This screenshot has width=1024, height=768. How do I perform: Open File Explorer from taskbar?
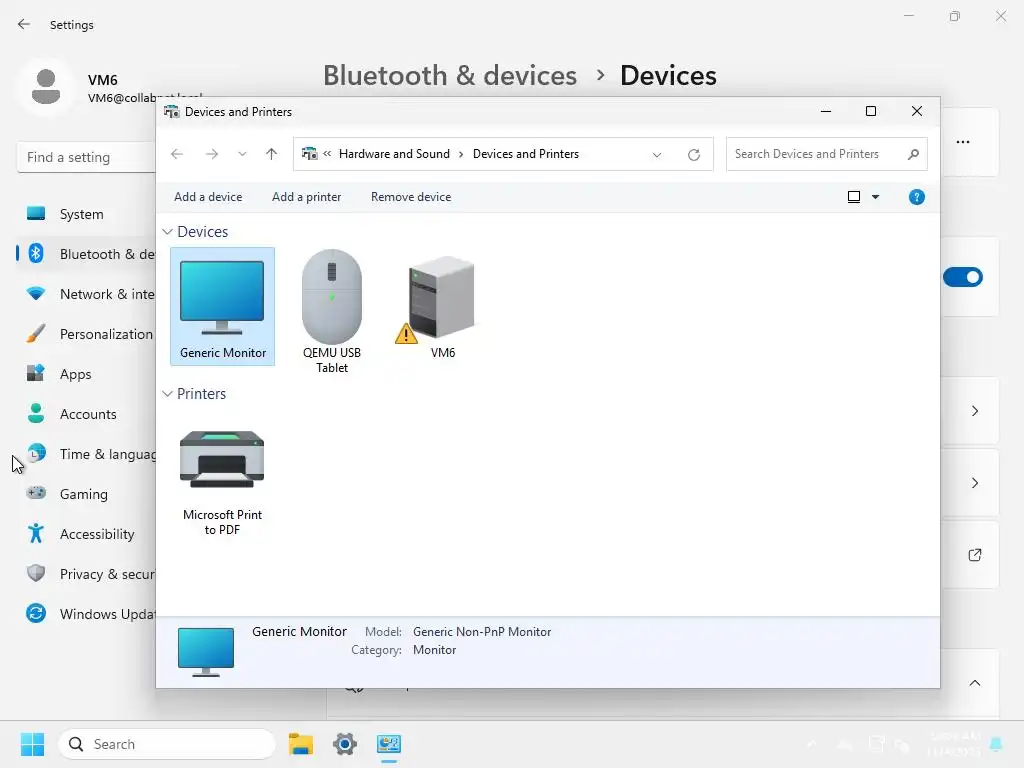(301, 744)
